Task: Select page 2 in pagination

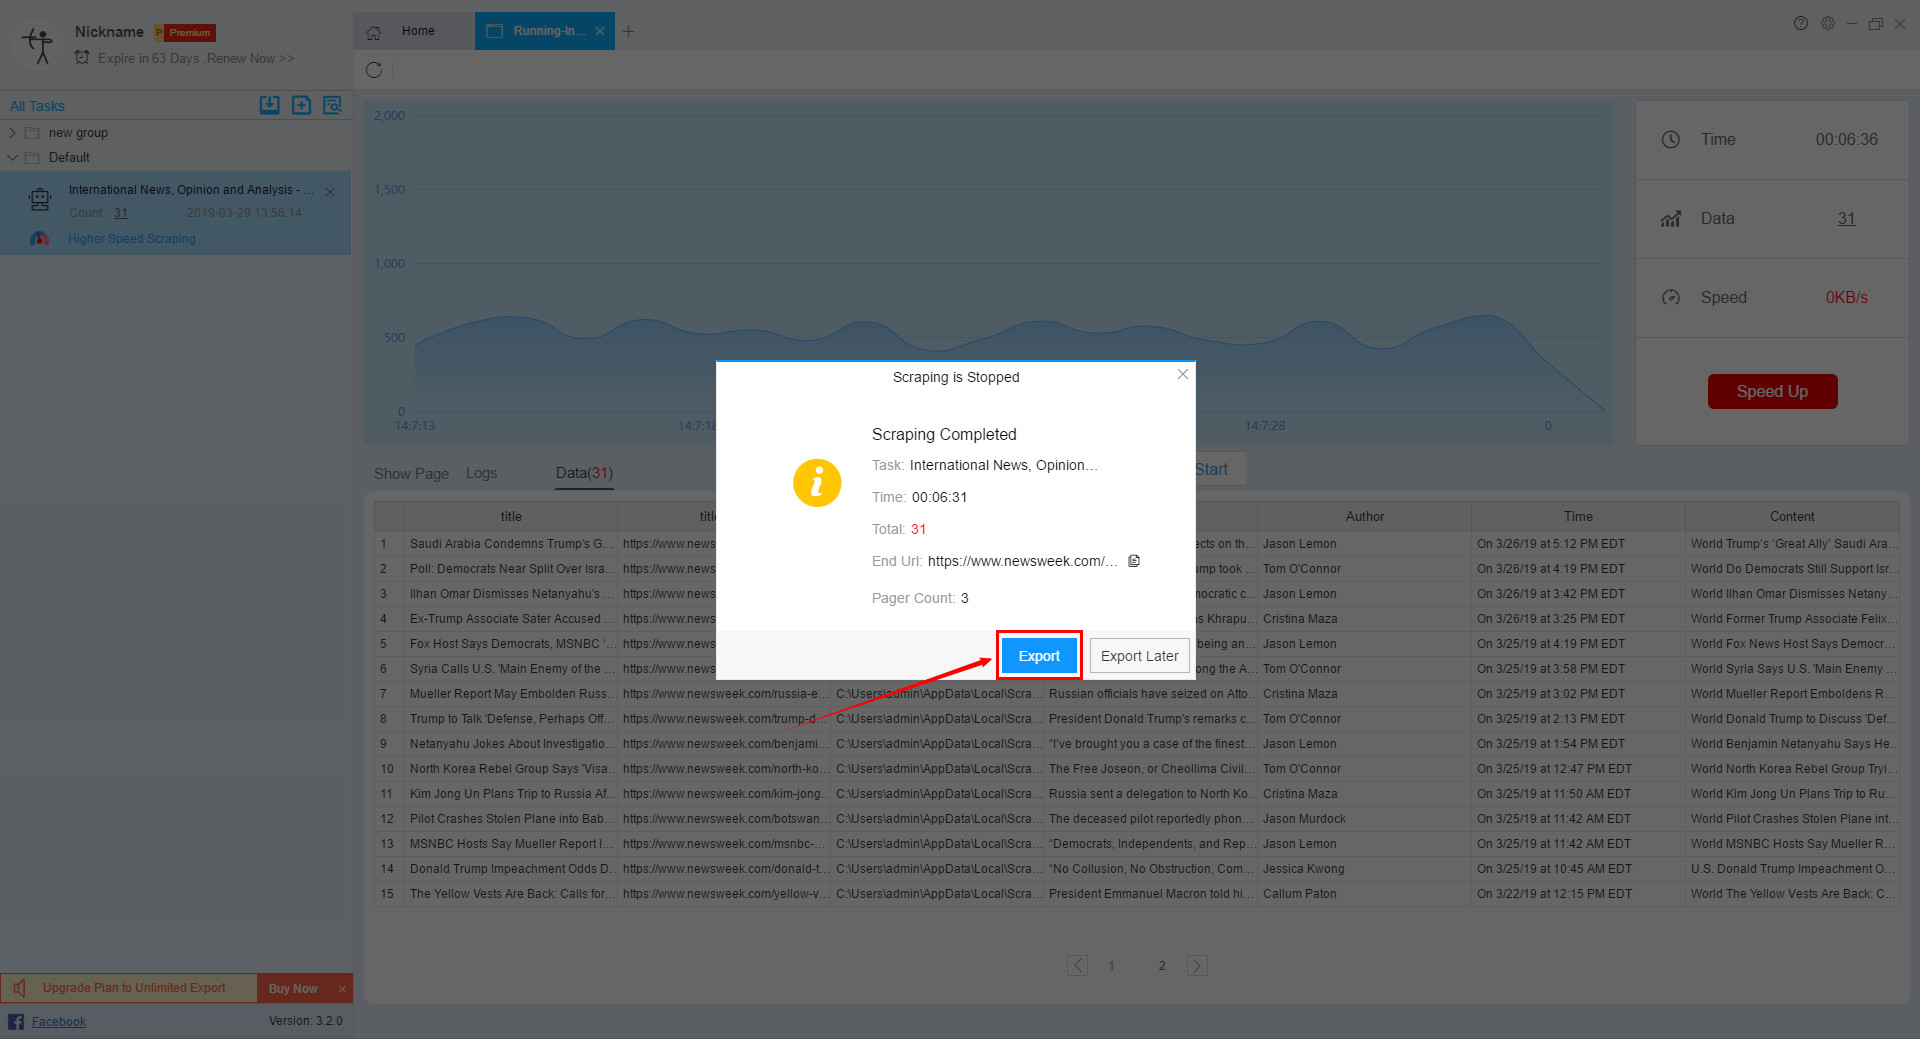Action: click(1162, 966)
